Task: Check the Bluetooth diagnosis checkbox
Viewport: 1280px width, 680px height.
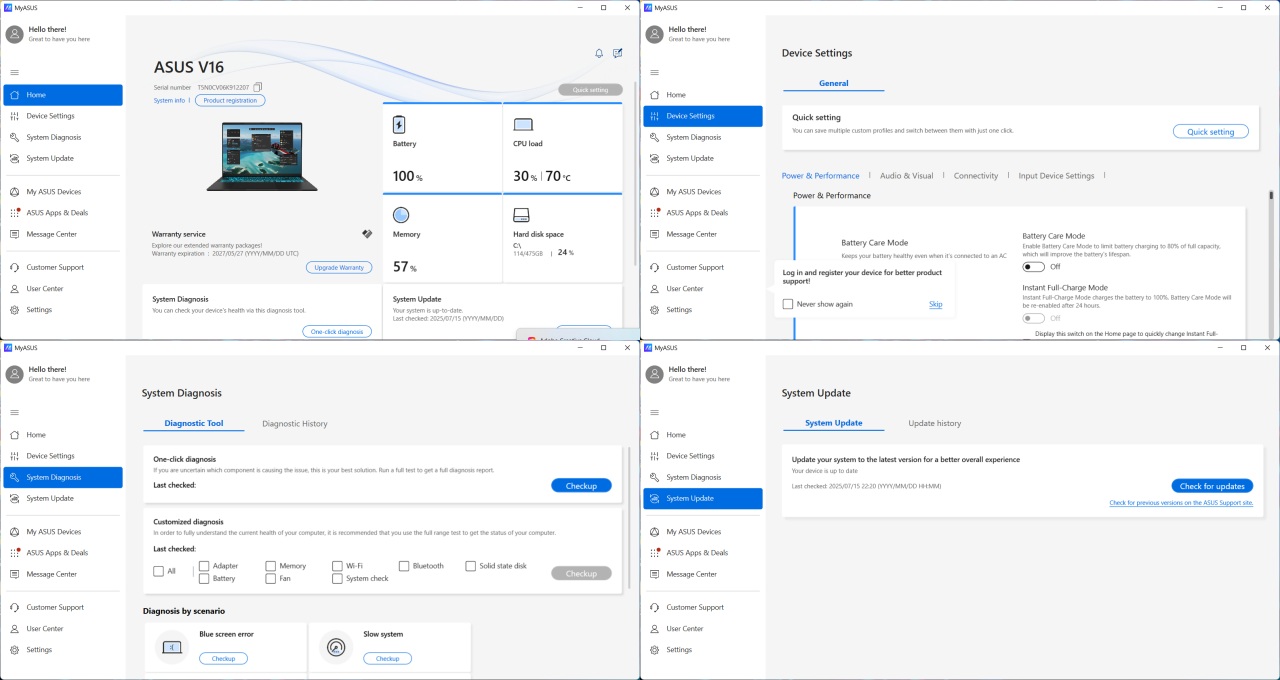Action: coord(404,566)
